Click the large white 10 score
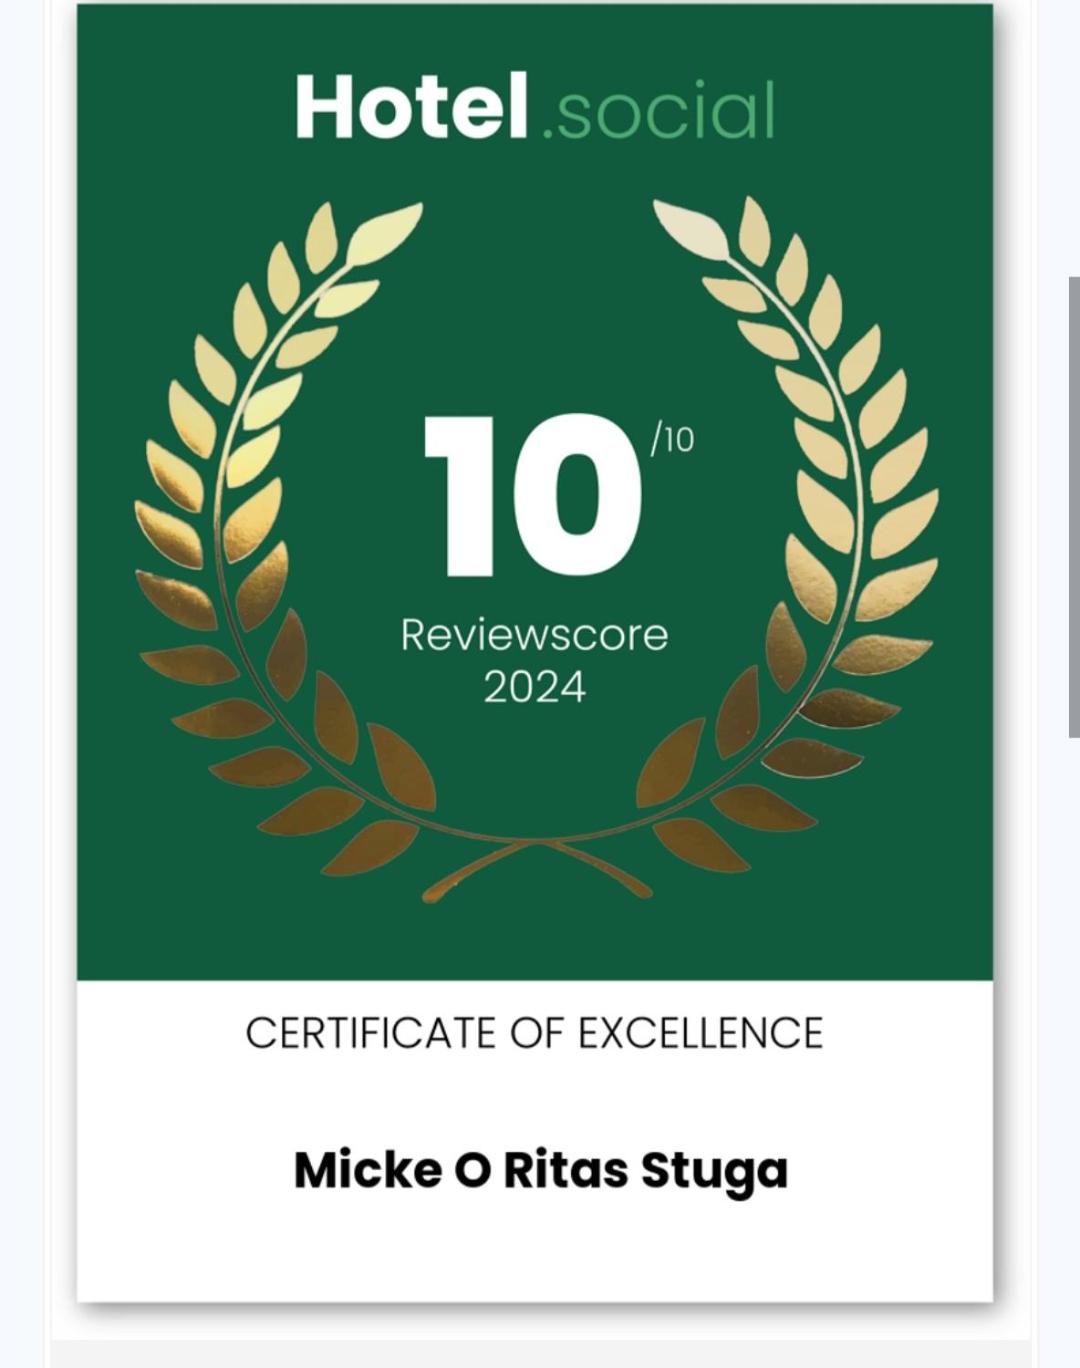1080x1368 pixels. click(x=533, y=496)
